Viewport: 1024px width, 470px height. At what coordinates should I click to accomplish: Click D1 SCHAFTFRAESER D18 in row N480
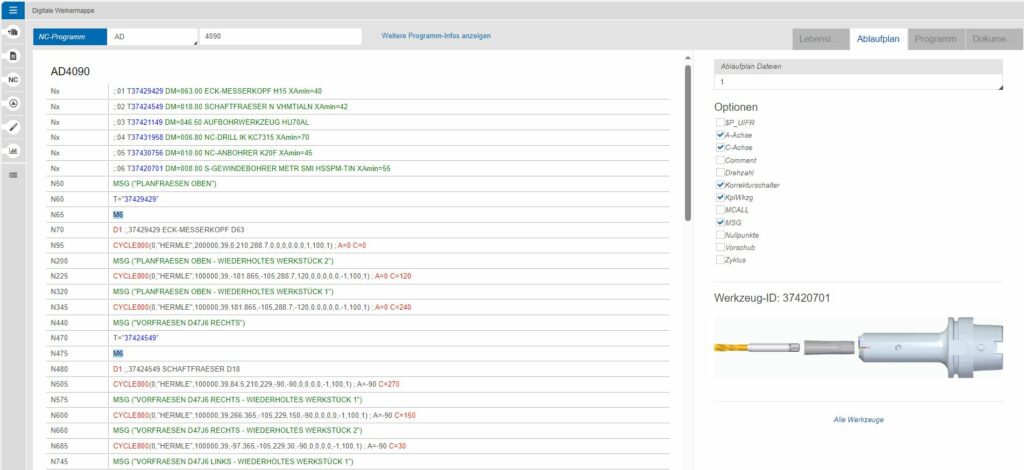176,369
